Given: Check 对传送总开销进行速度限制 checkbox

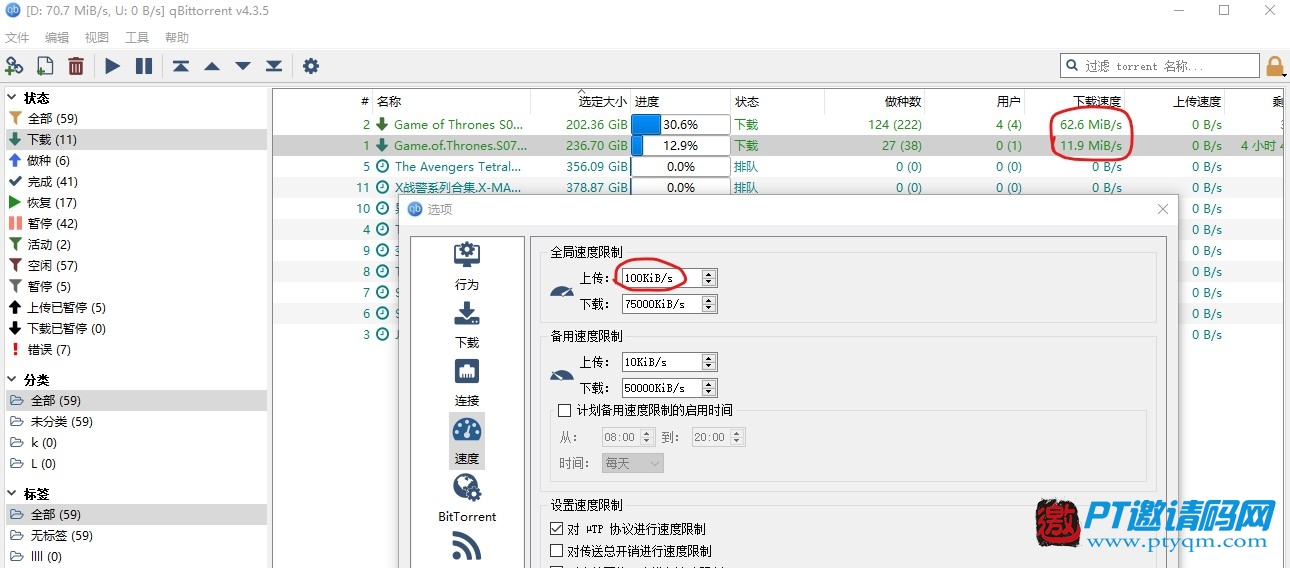Looking at the screenshot, I should click(557, 551).
